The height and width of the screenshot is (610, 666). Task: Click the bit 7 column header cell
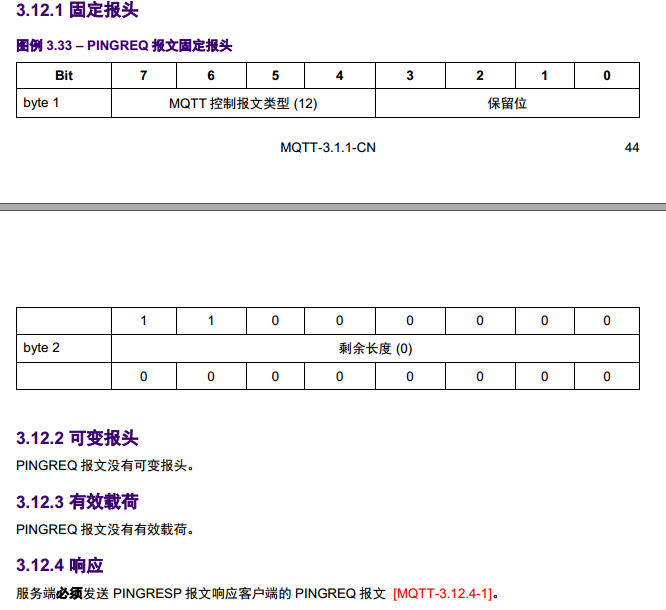pyautogui.click(x=144, y=76)
